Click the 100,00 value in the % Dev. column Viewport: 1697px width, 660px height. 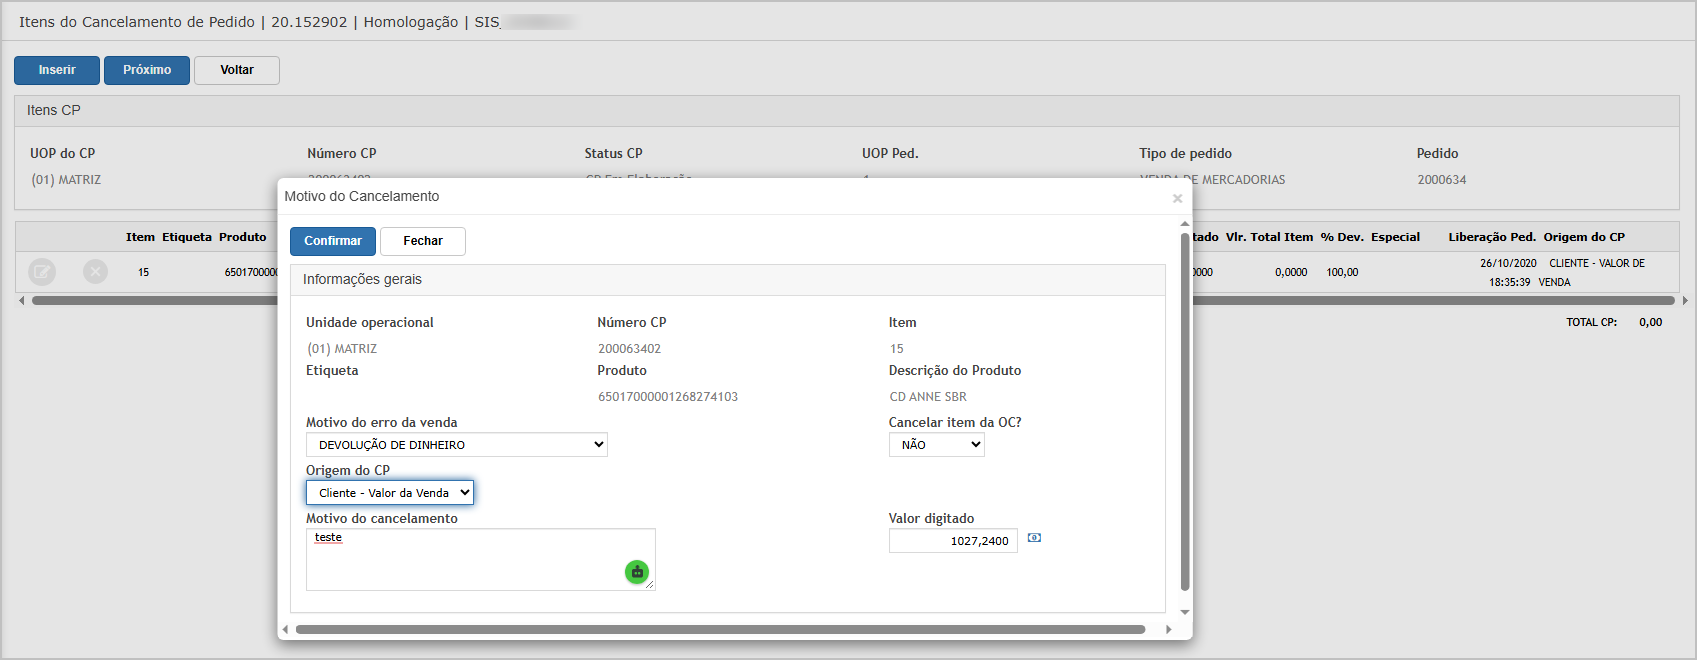click(x=1342, y=272)
